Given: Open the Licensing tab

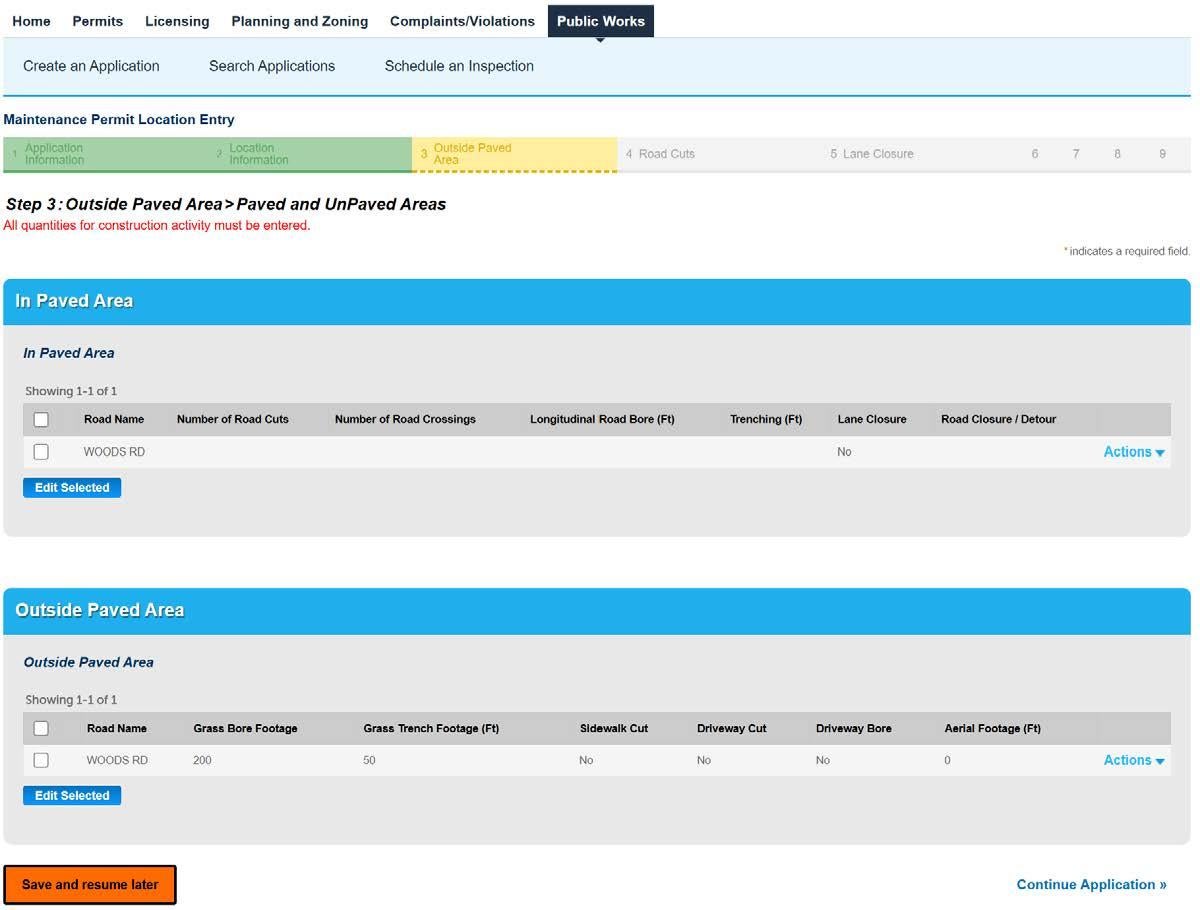Looking at the screenshot, I should click(177, 21).
